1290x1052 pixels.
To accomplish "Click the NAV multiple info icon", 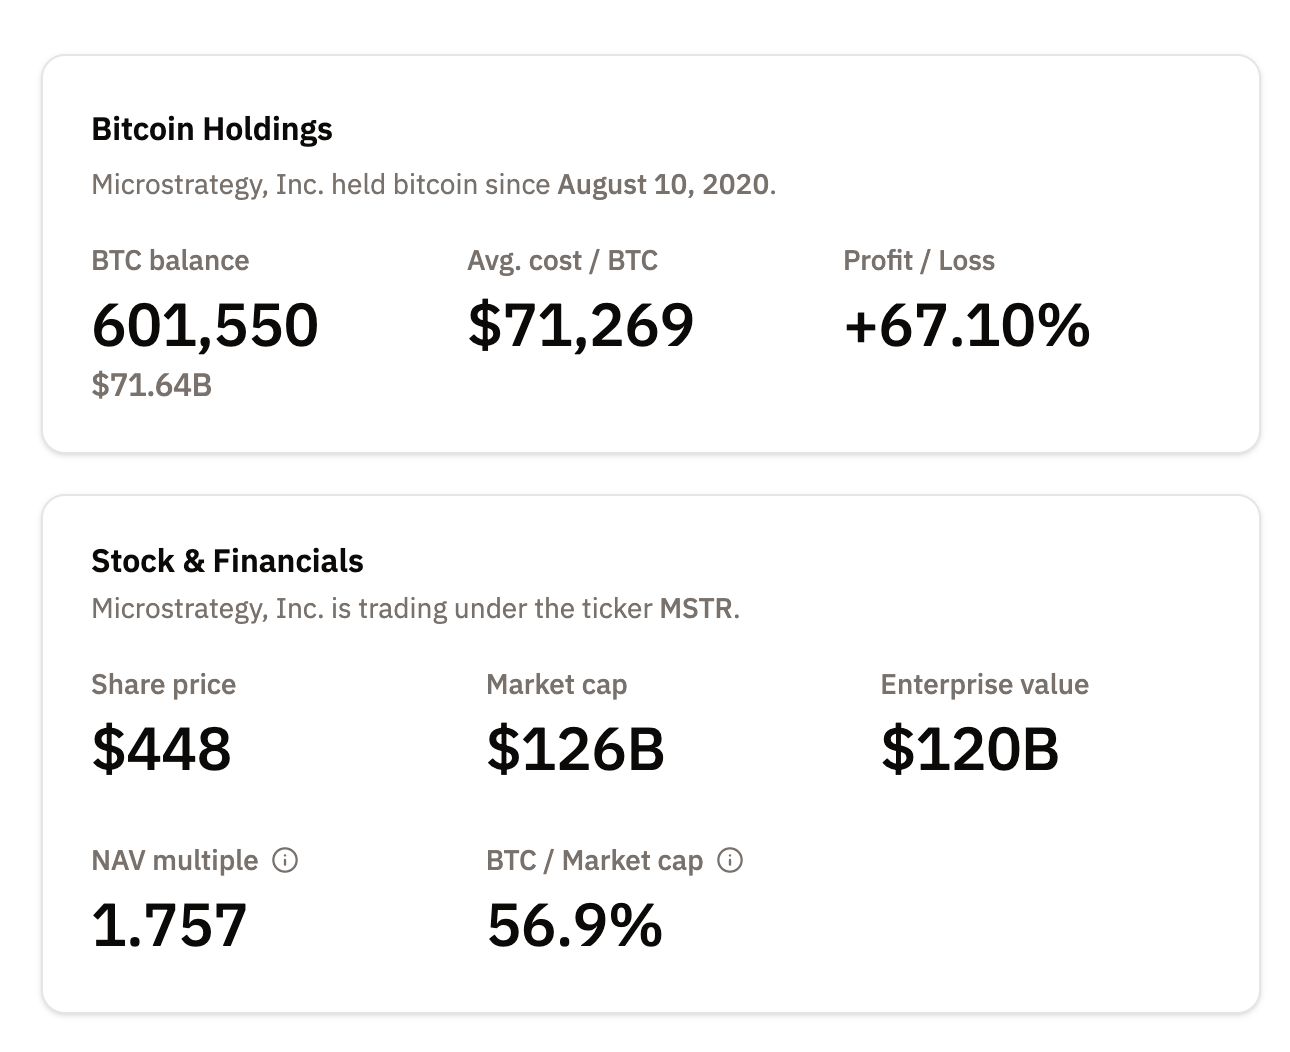I will click(x=285, y=860).
